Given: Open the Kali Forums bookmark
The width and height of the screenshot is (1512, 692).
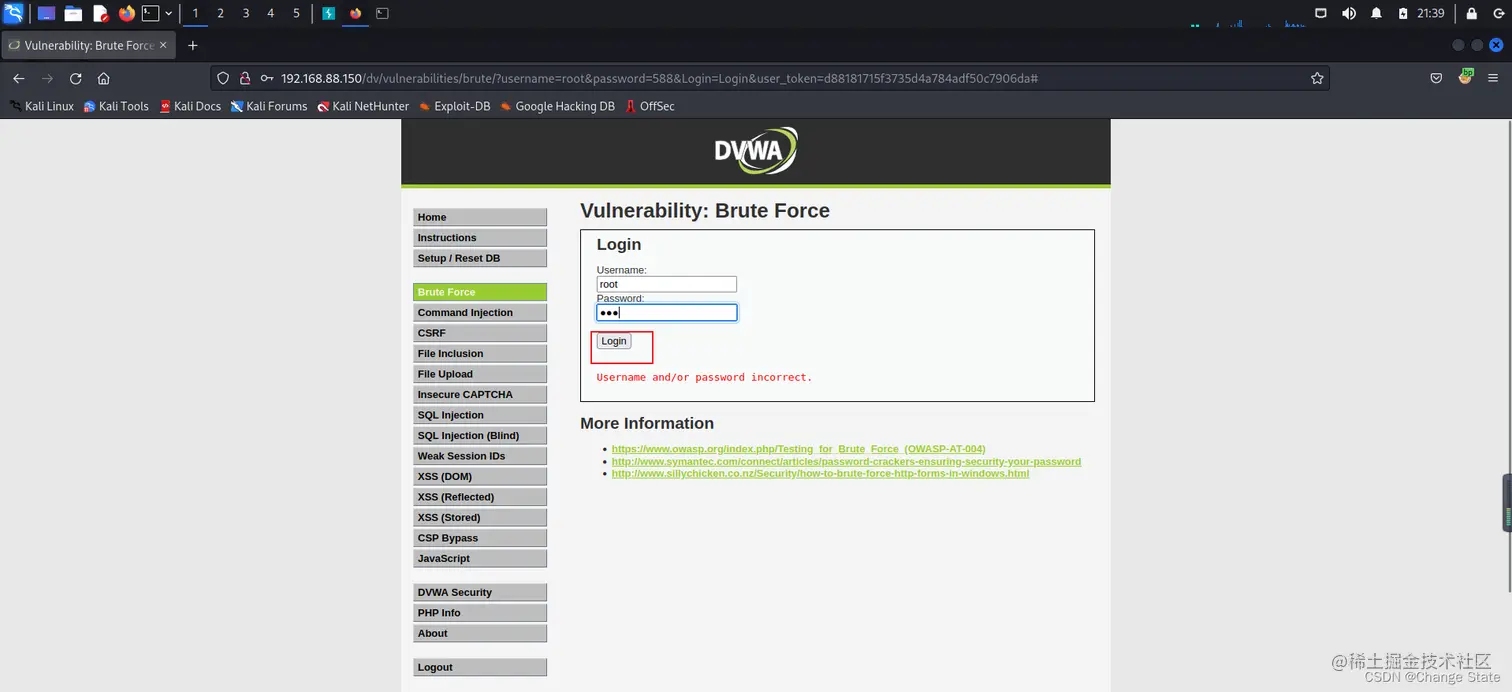Looking at the screenshot, I should (269, 106).
